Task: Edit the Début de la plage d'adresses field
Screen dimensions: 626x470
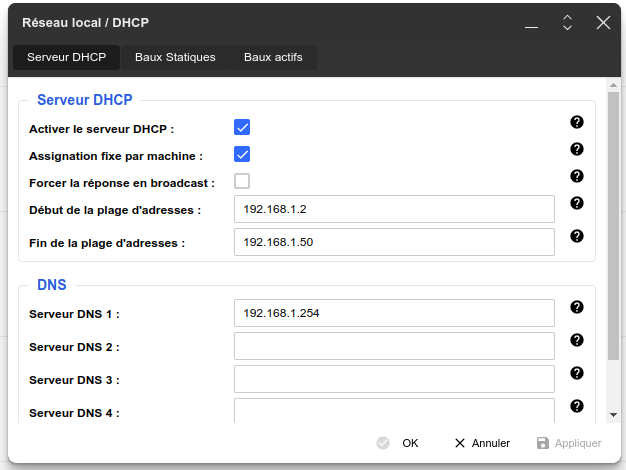Action: [x=394, y=209]
